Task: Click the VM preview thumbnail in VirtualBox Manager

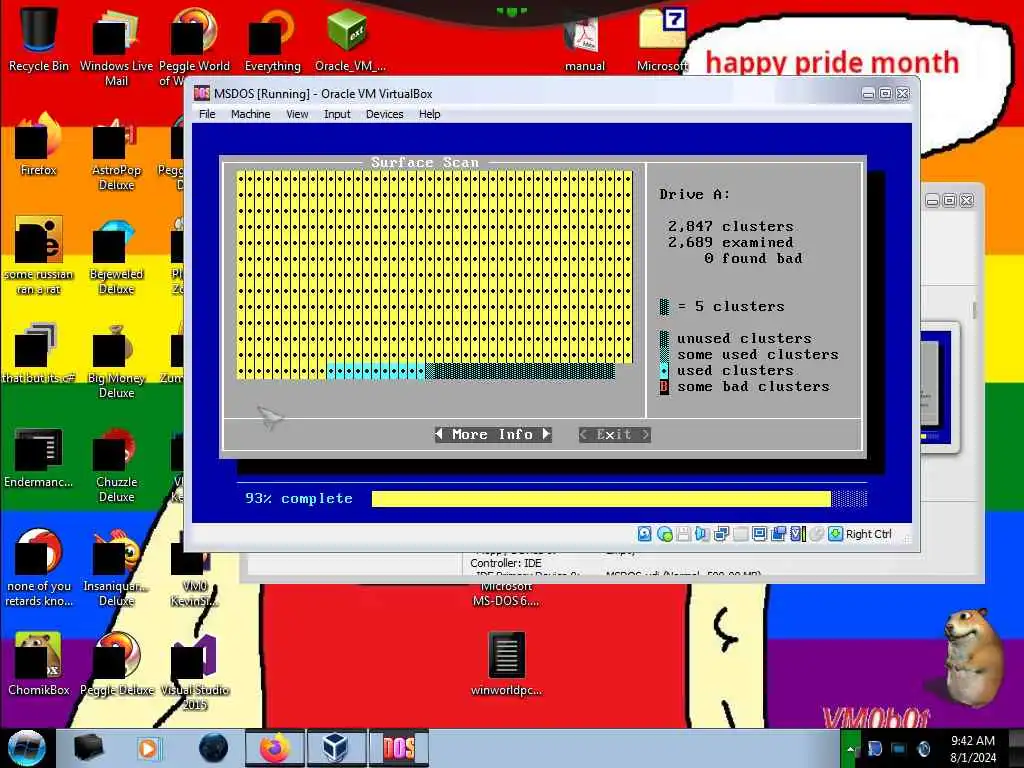Action: [x=939, y=387]
